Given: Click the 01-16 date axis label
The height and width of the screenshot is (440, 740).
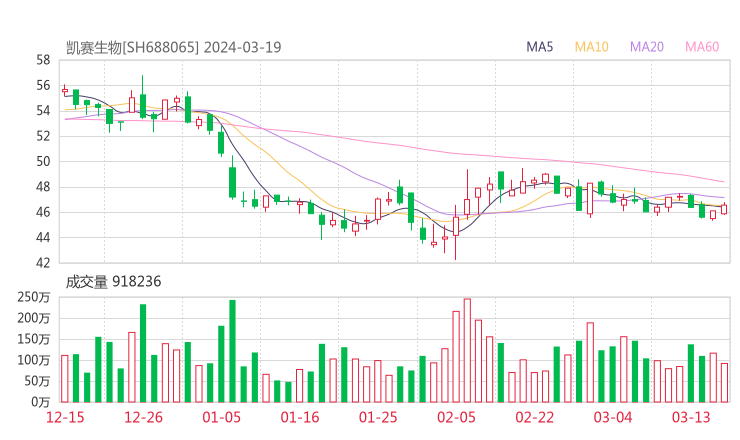Looking at the screenshot, I should (x=300, y=417).
